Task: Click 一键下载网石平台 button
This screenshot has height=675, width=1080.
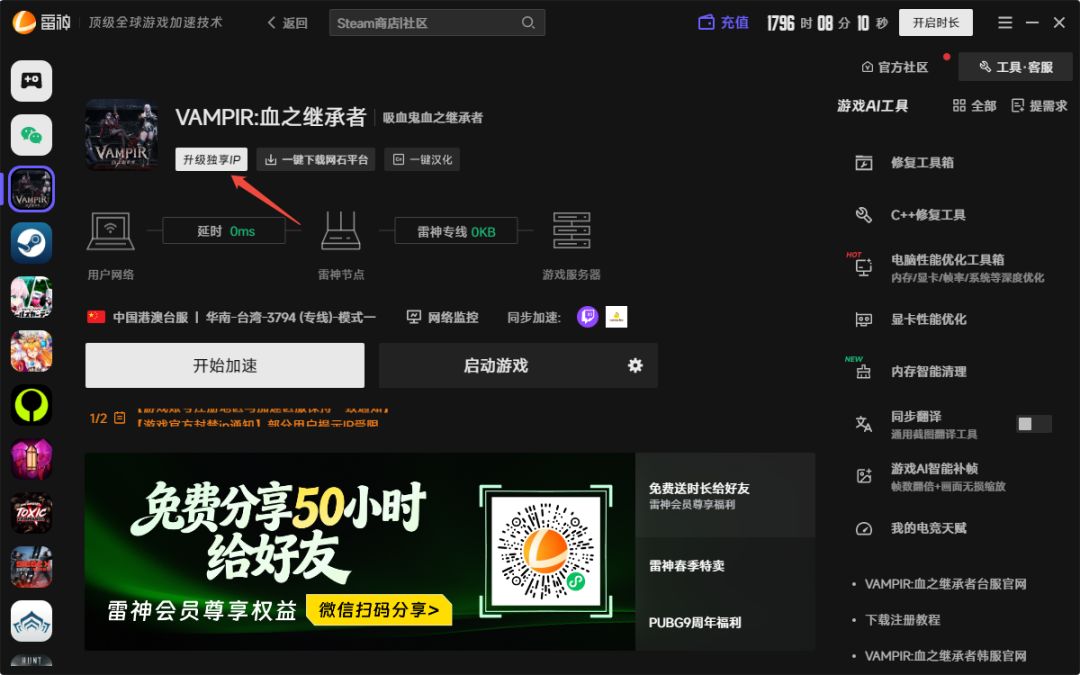Action: (x=316, y=160)
